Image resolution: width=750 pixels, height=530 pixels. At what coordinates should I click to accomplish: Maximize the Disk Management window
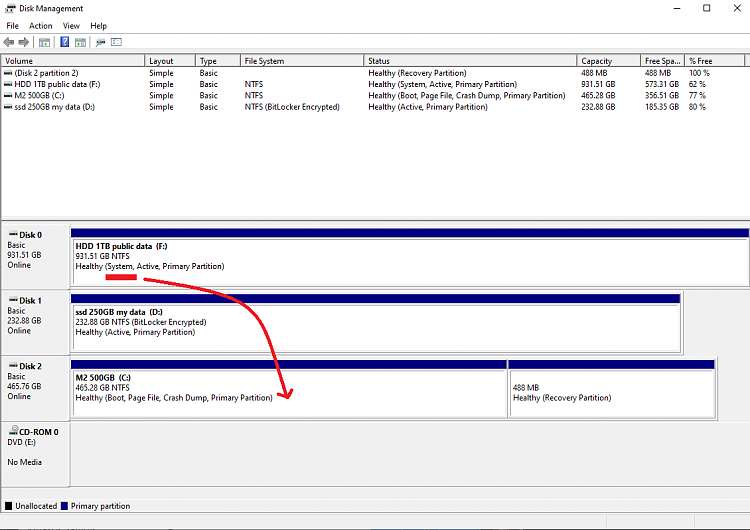point(706,8)
